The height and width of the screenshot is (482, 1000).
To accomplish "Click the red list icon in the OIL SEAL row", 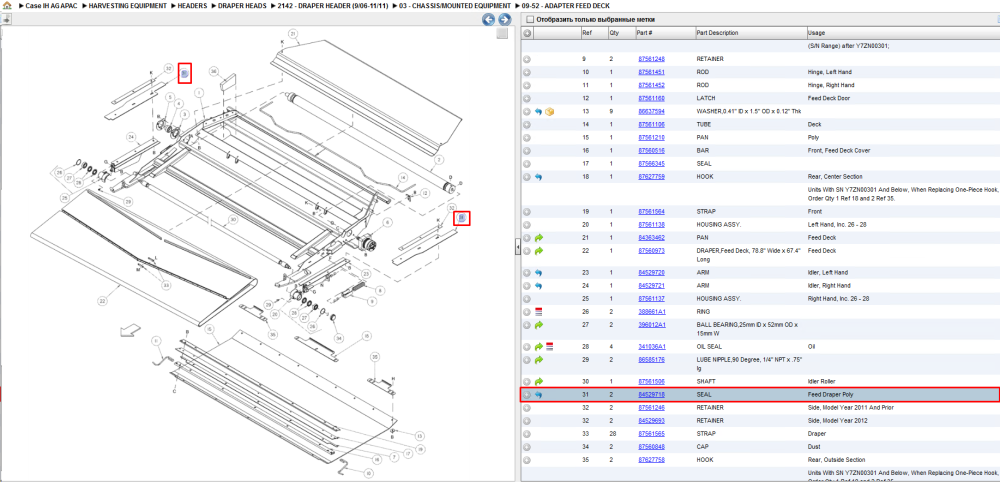I will tap(549, 347).
